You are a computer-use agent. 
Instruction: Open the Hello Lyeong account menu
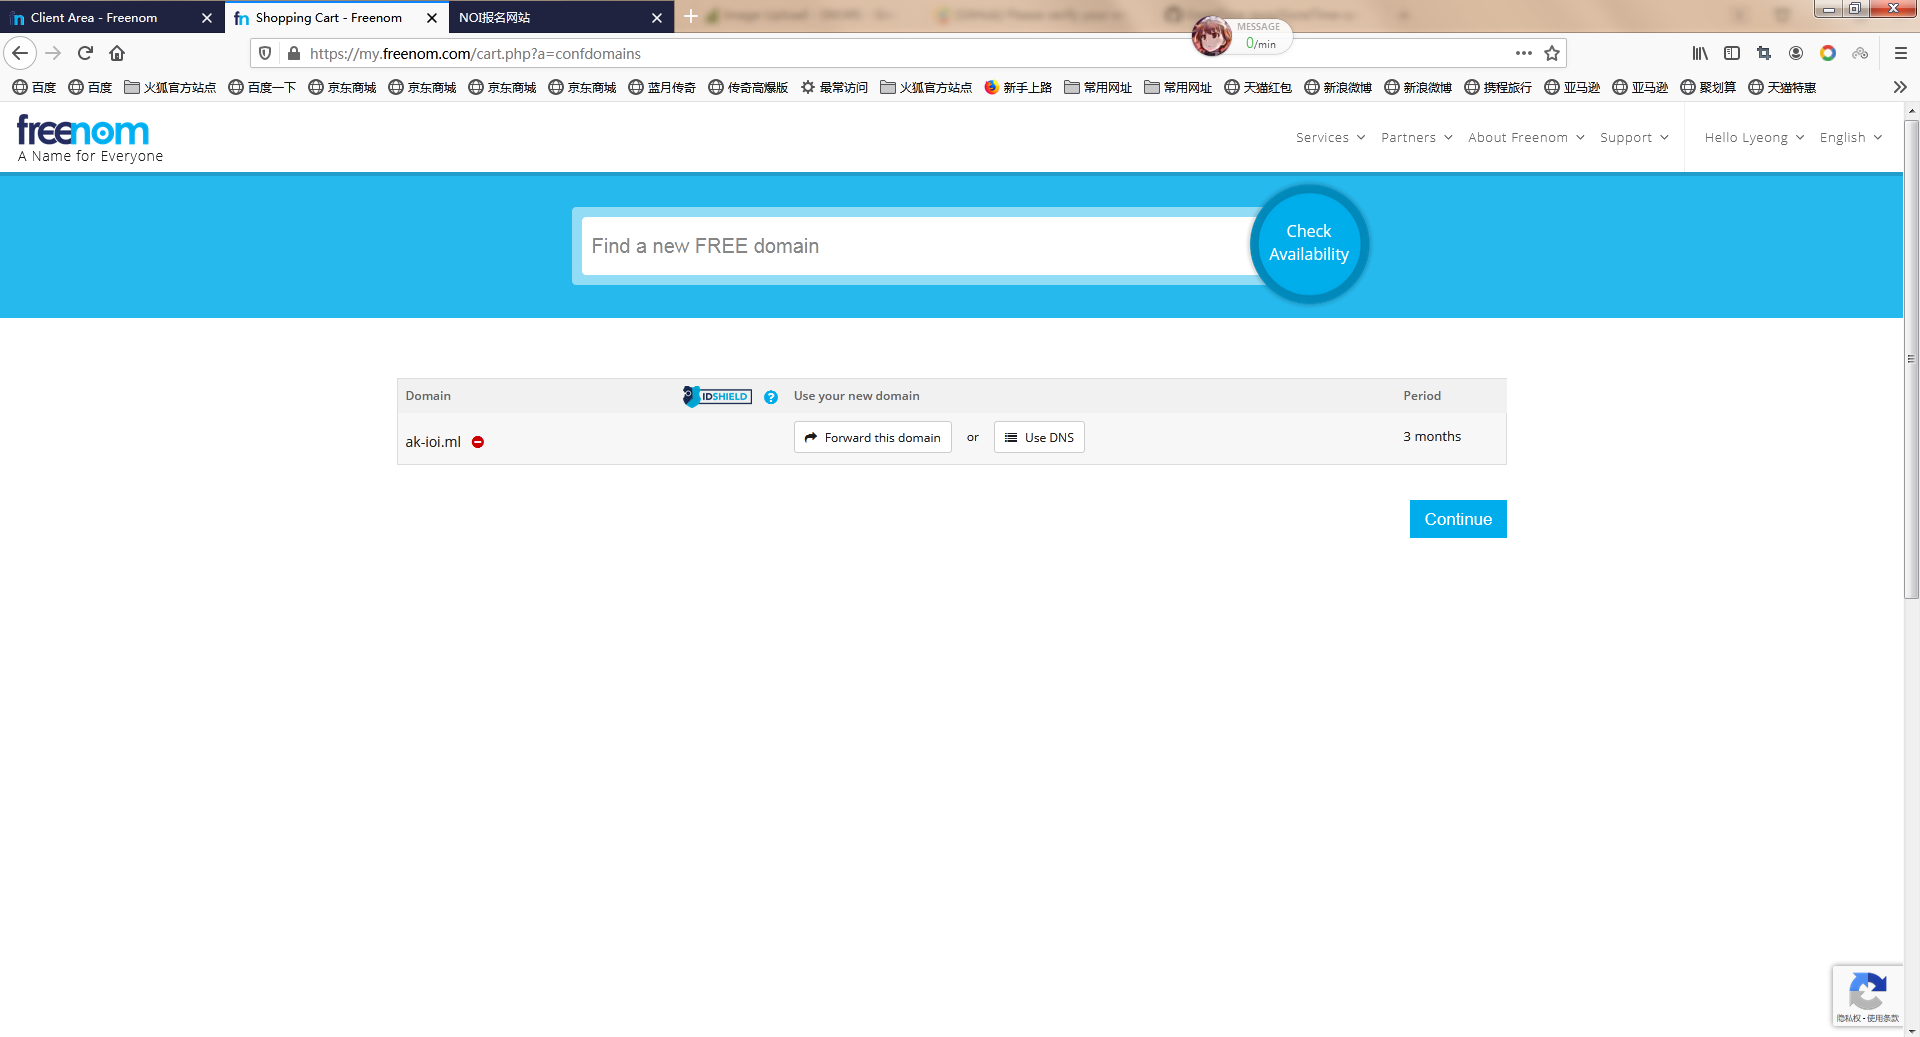1754,137
